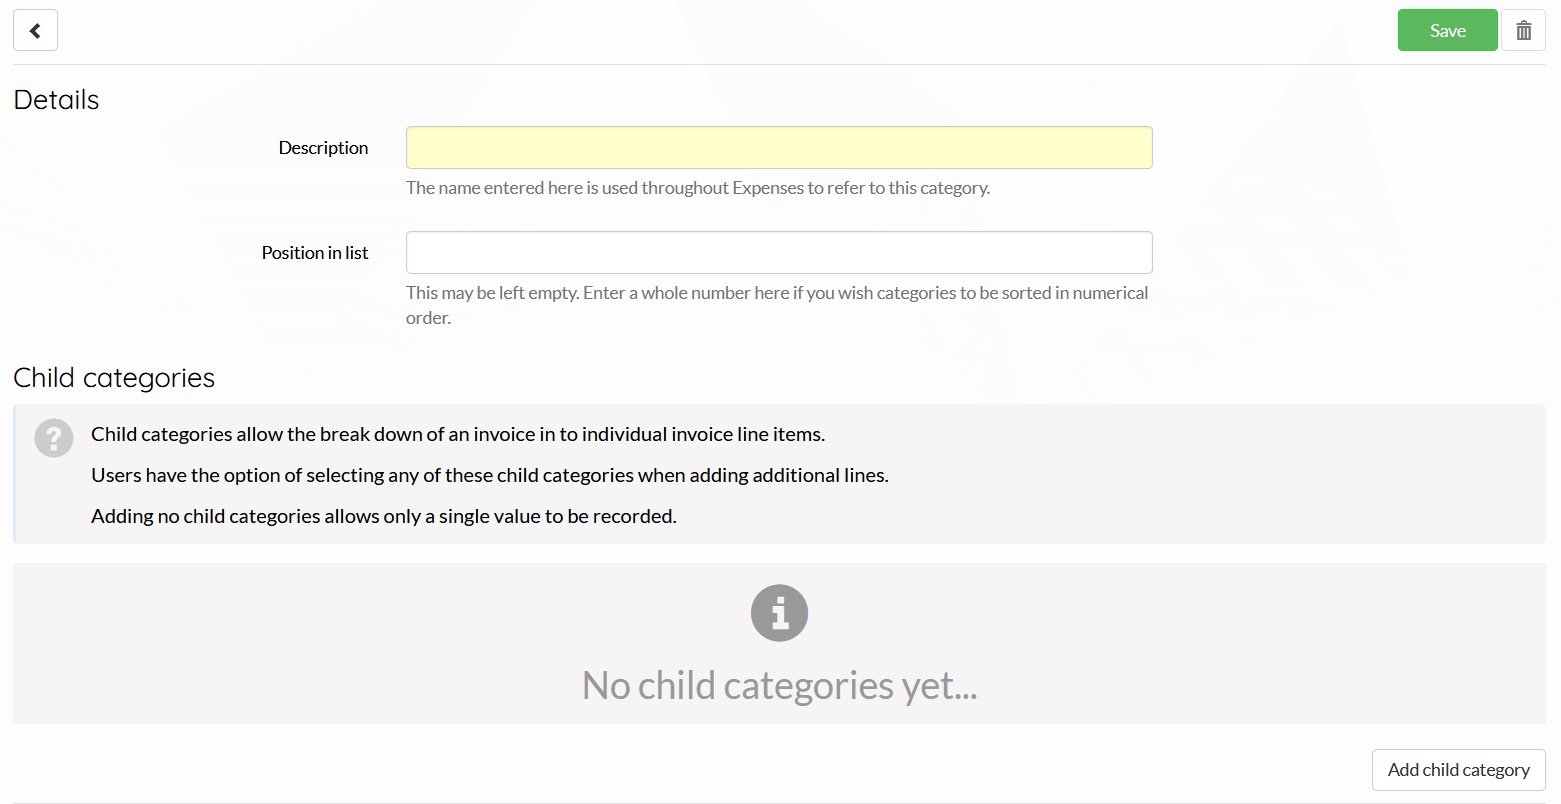1561x804 pixels.
Task: Click the help line about breaking down an invoice
Action: click(x=458, y=434)
